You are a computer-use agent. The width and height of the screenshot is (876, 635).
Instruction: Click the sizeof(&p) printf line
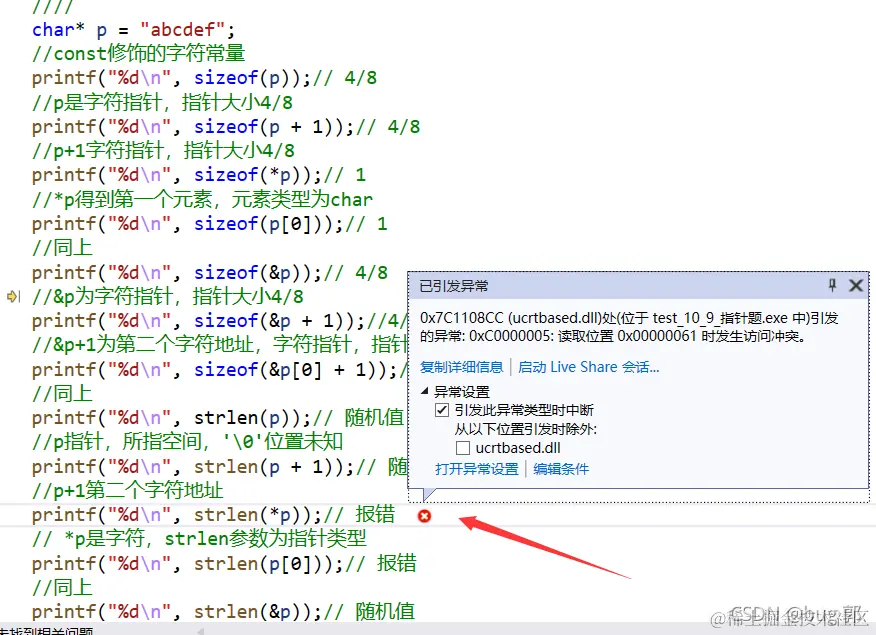click(x=210, y=273)
